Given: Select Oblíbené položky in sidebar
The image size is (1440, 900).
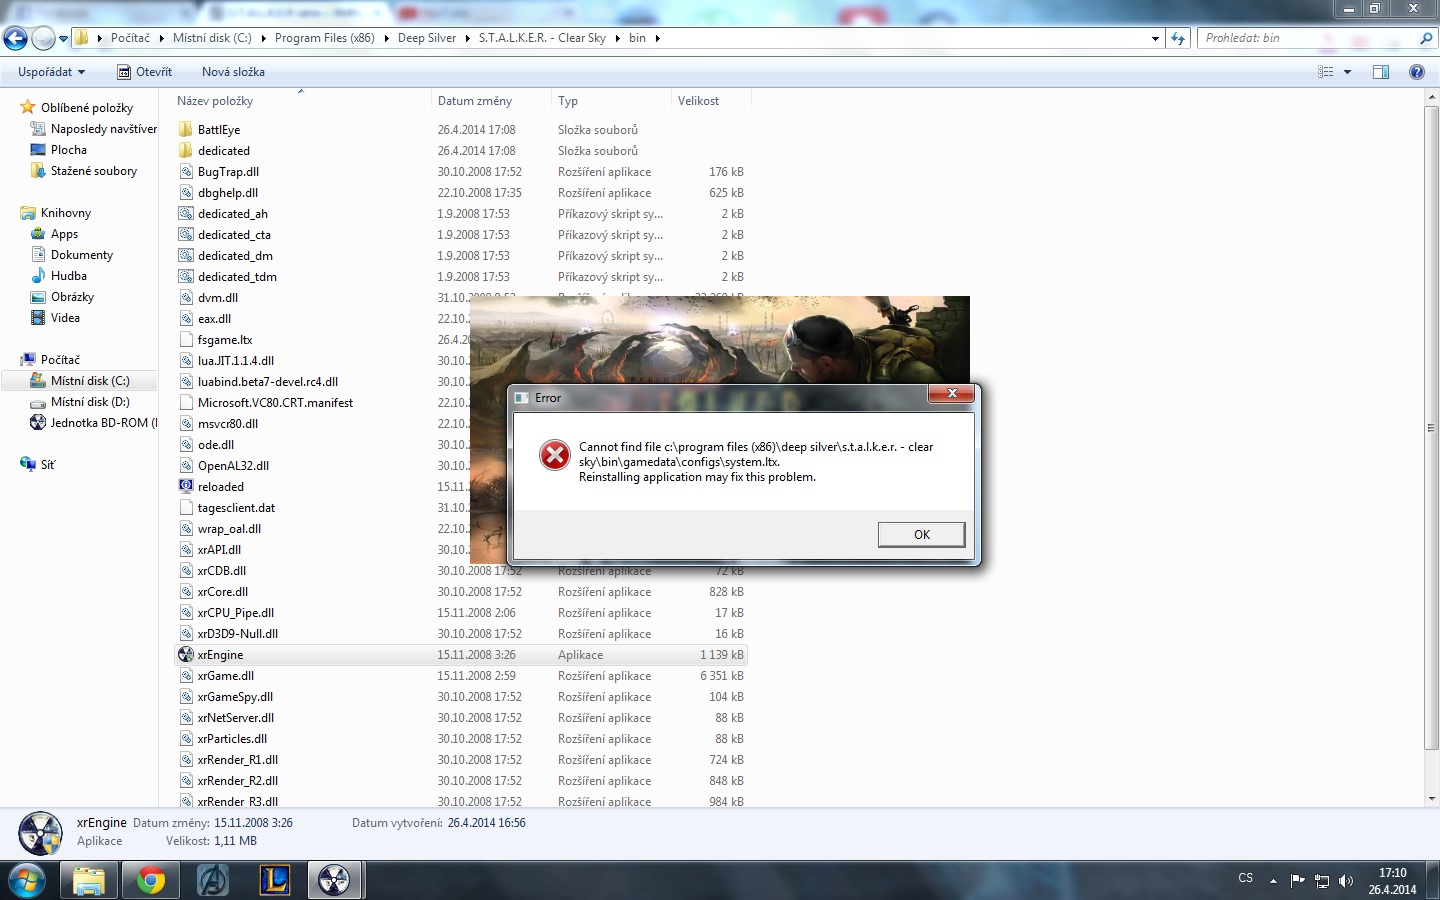Looking at the screenshot, I should point(76,108).
